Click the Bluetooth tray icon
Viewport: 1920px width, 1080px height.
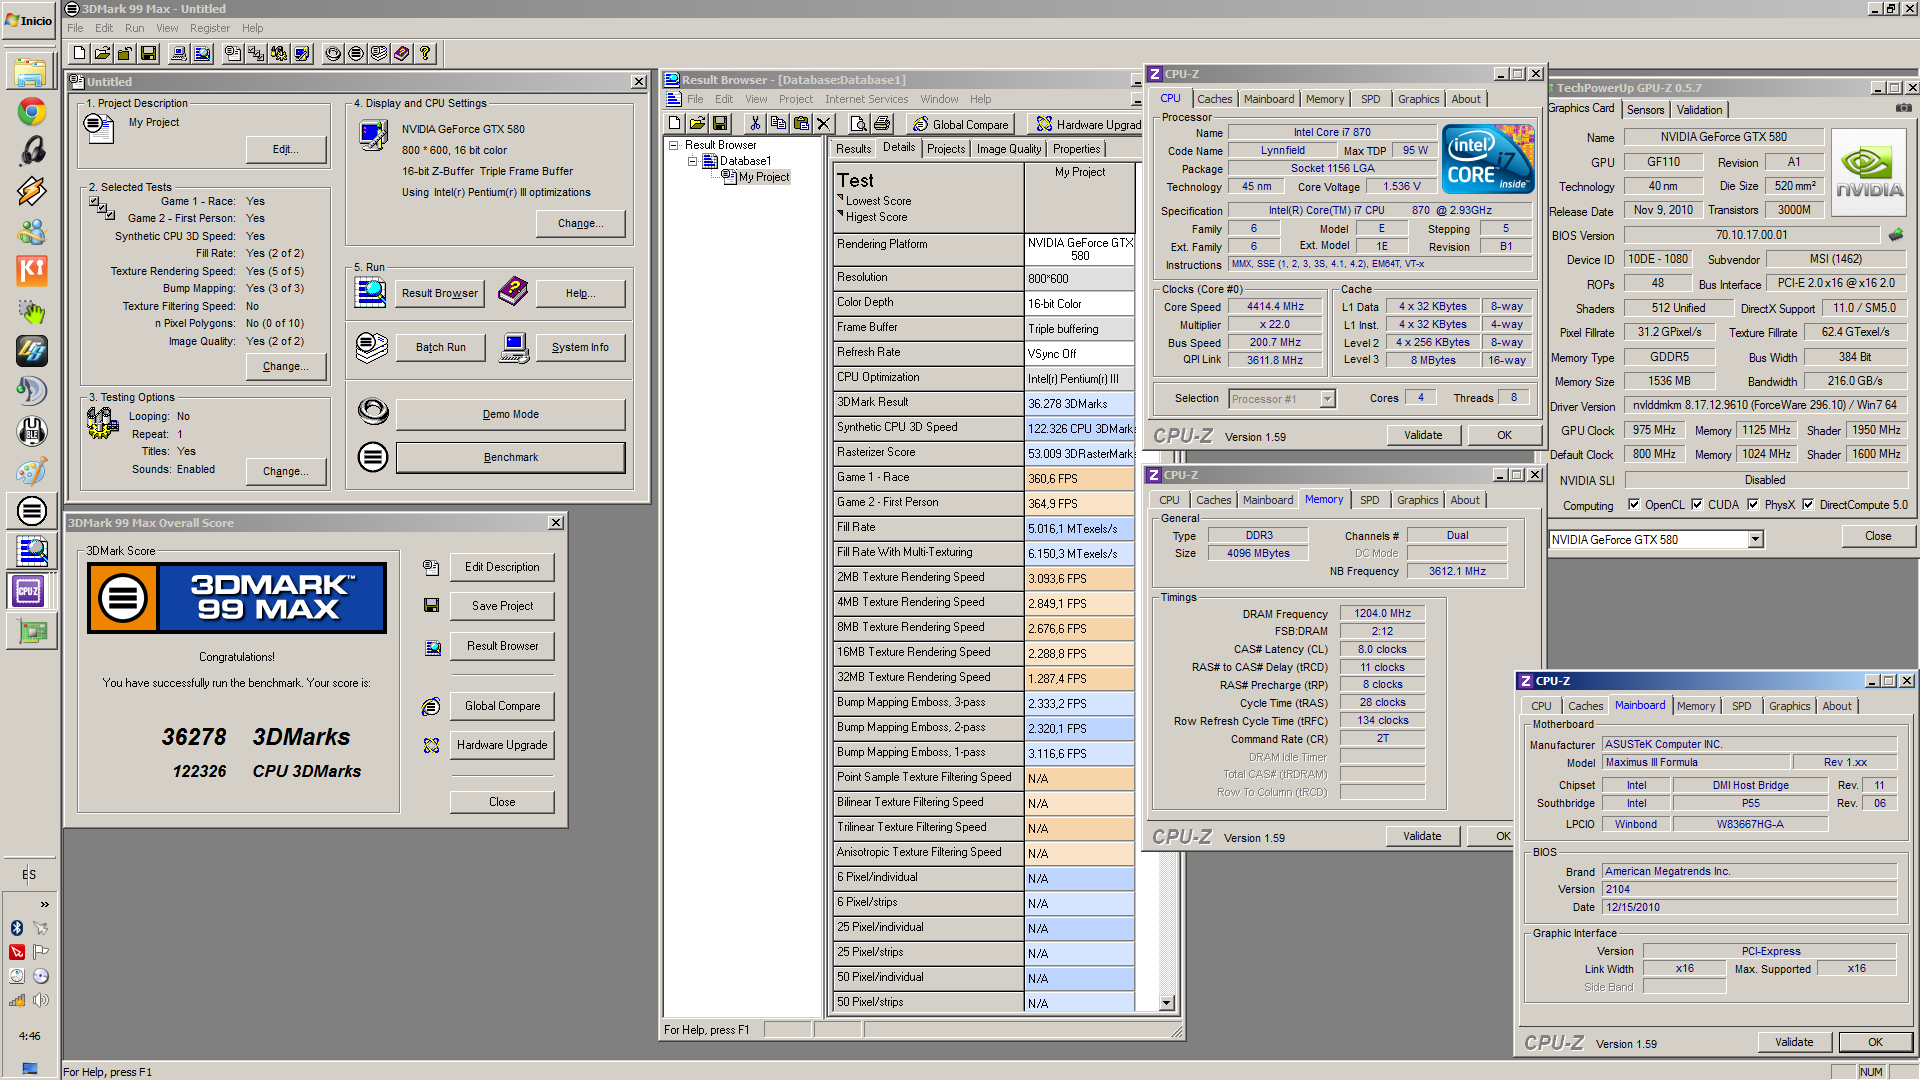pos(17,928)
